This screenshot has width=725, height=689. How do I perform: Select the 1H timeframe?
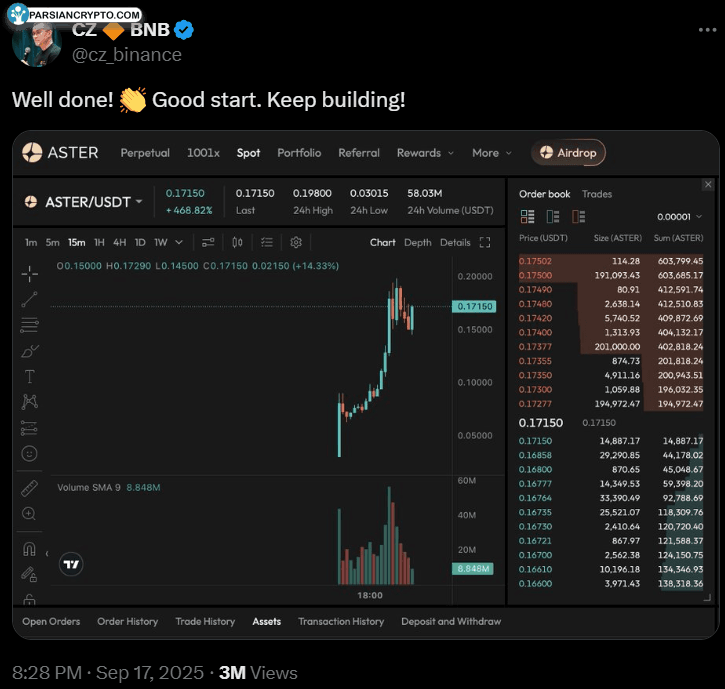[x=99, y=243]
